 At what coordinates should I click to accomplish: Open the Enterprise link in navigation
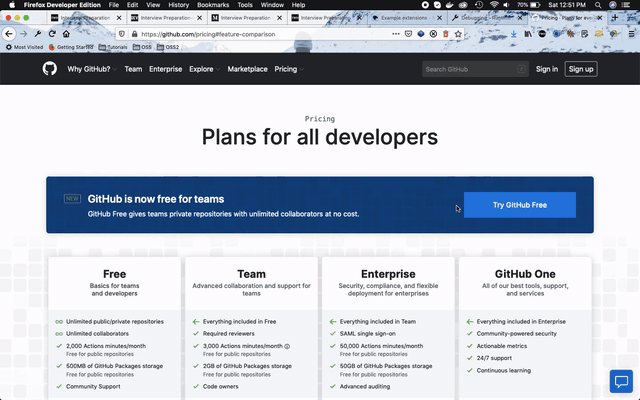pyautogui.click(x=165, y=69)
